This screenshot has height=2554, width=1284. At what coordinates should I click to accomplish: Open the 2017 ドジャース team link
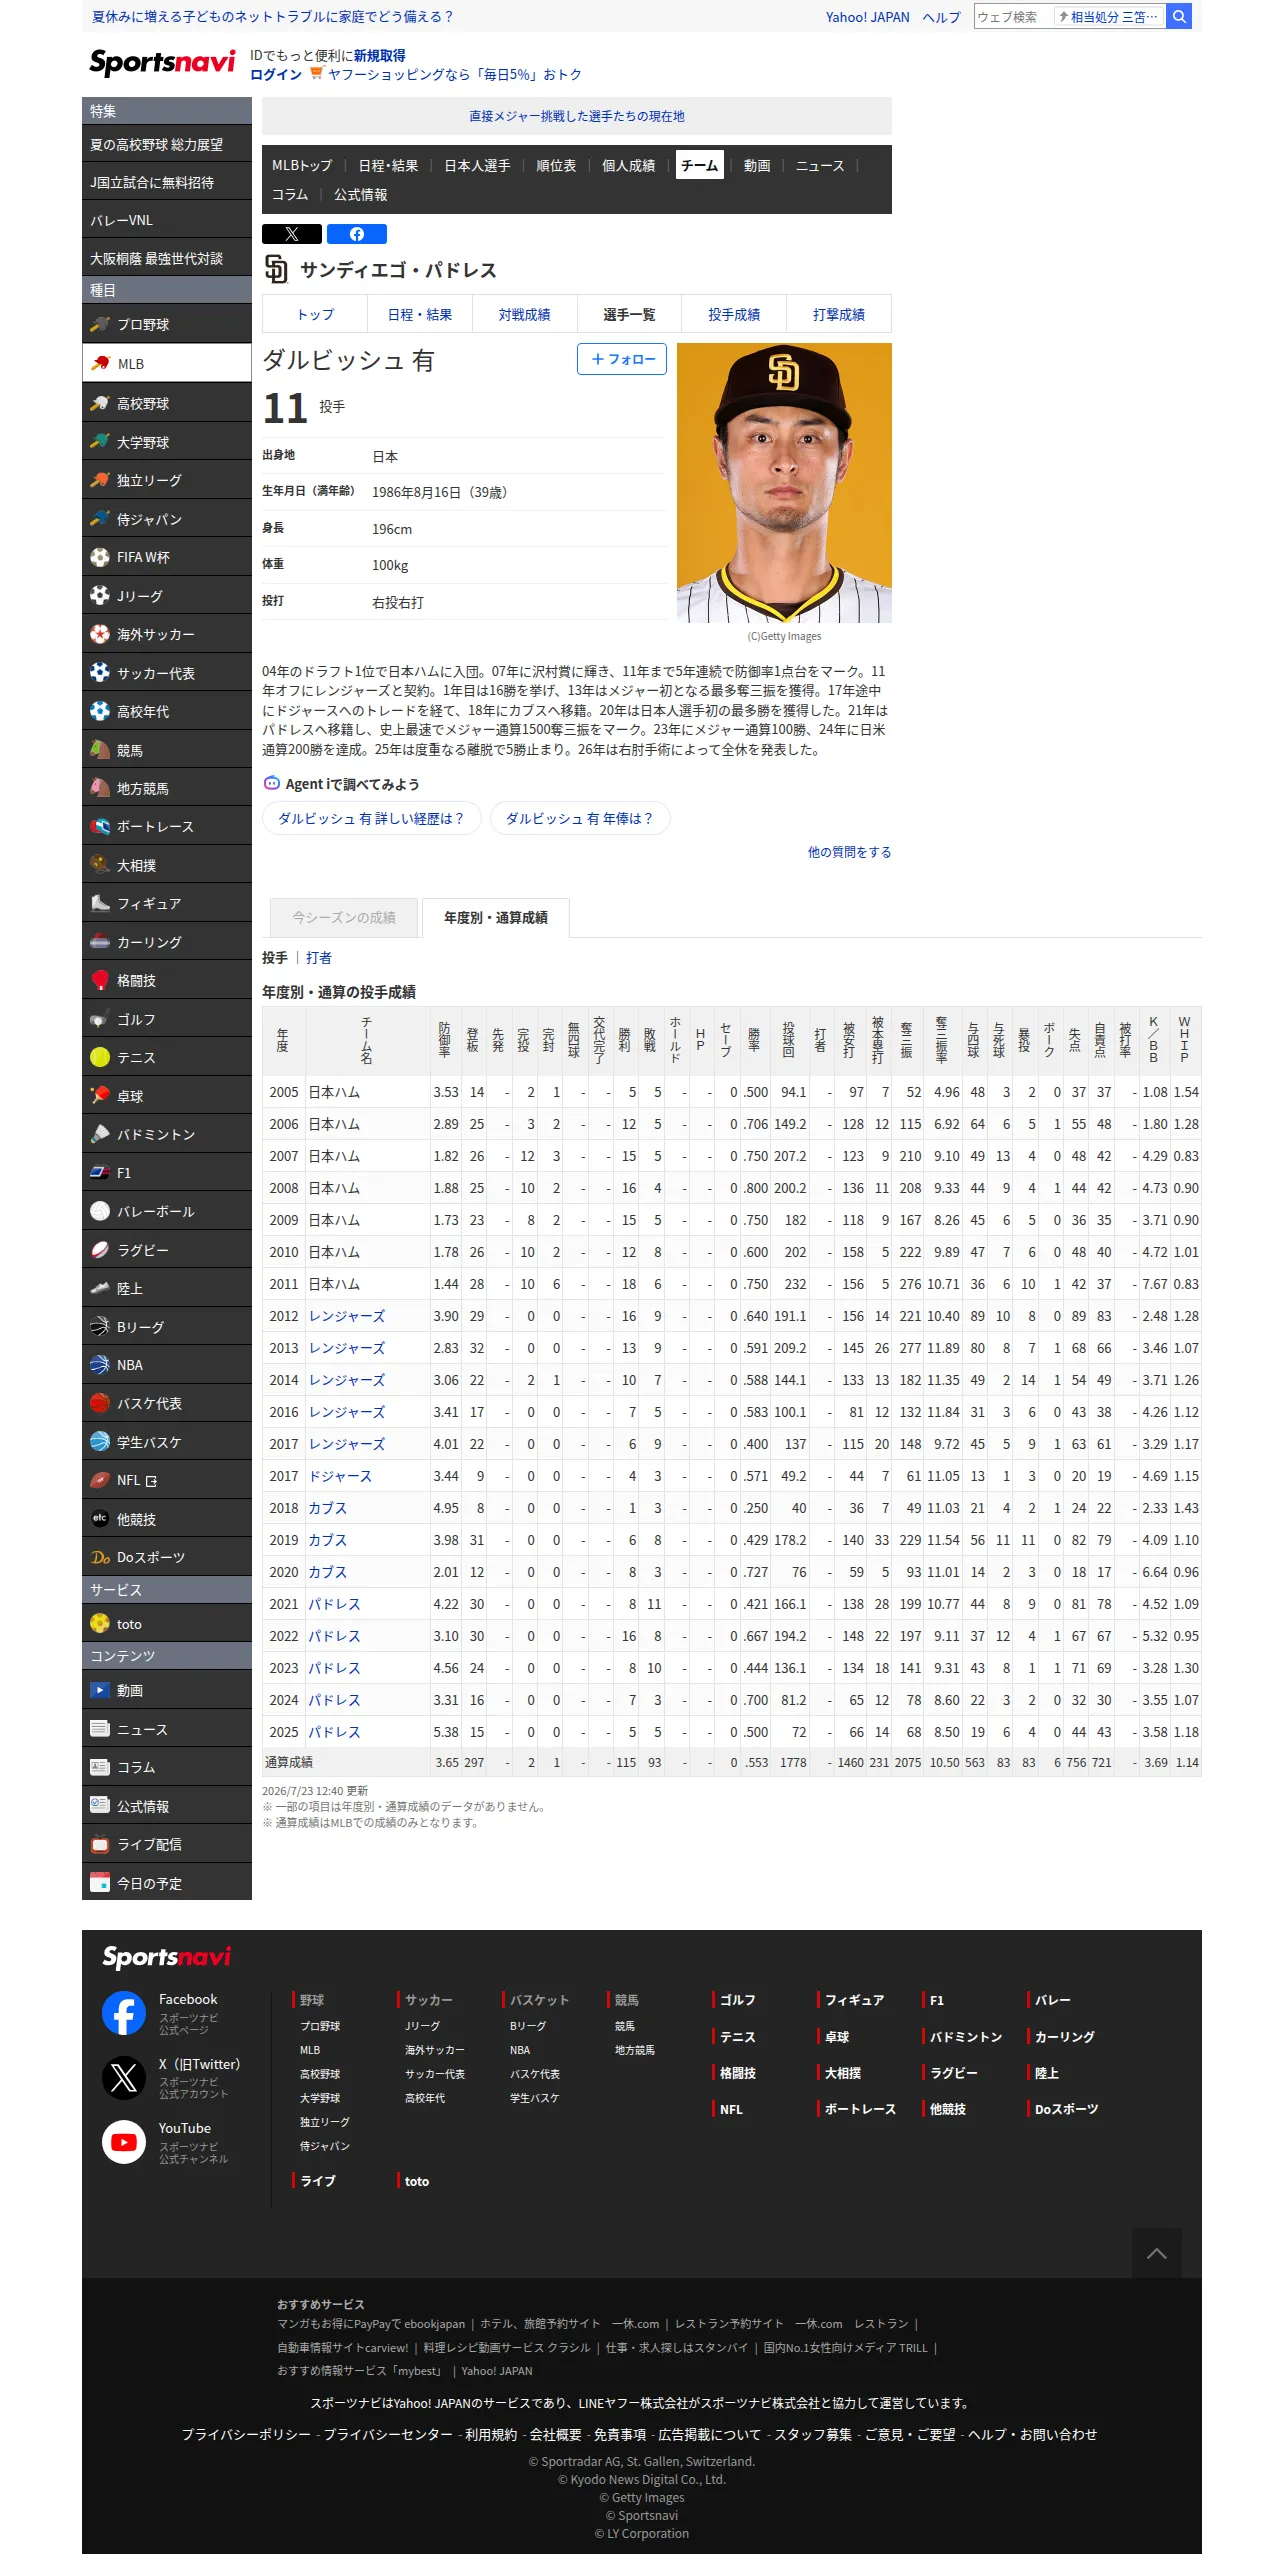tap(340, 1476)
